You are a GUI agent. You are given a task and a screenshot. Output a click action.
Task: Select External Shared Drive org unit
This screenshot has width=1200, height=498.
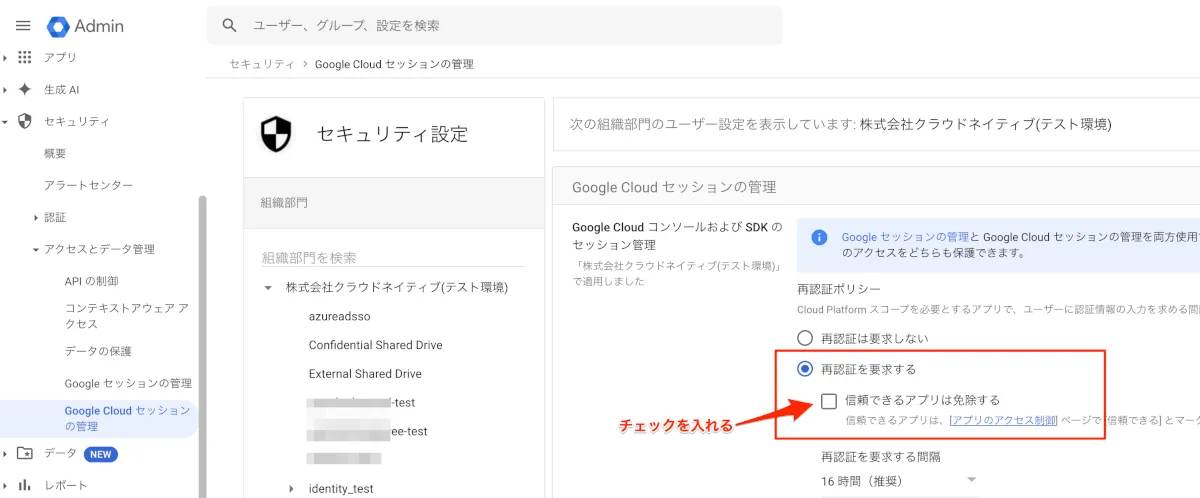[x=365, y=374]
